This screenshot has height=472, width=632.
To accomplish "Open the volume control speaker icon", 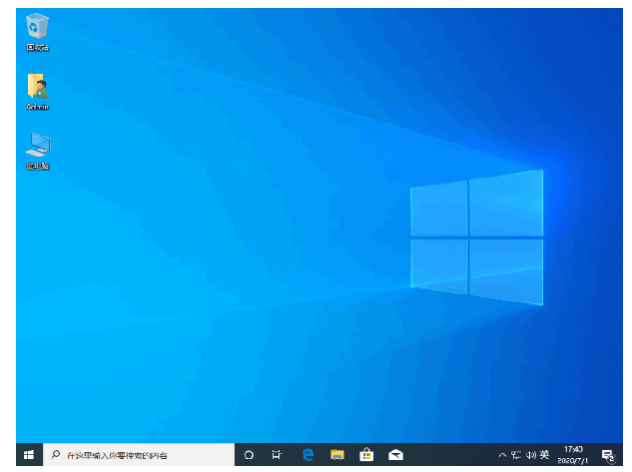I will (x=530, y=455).
